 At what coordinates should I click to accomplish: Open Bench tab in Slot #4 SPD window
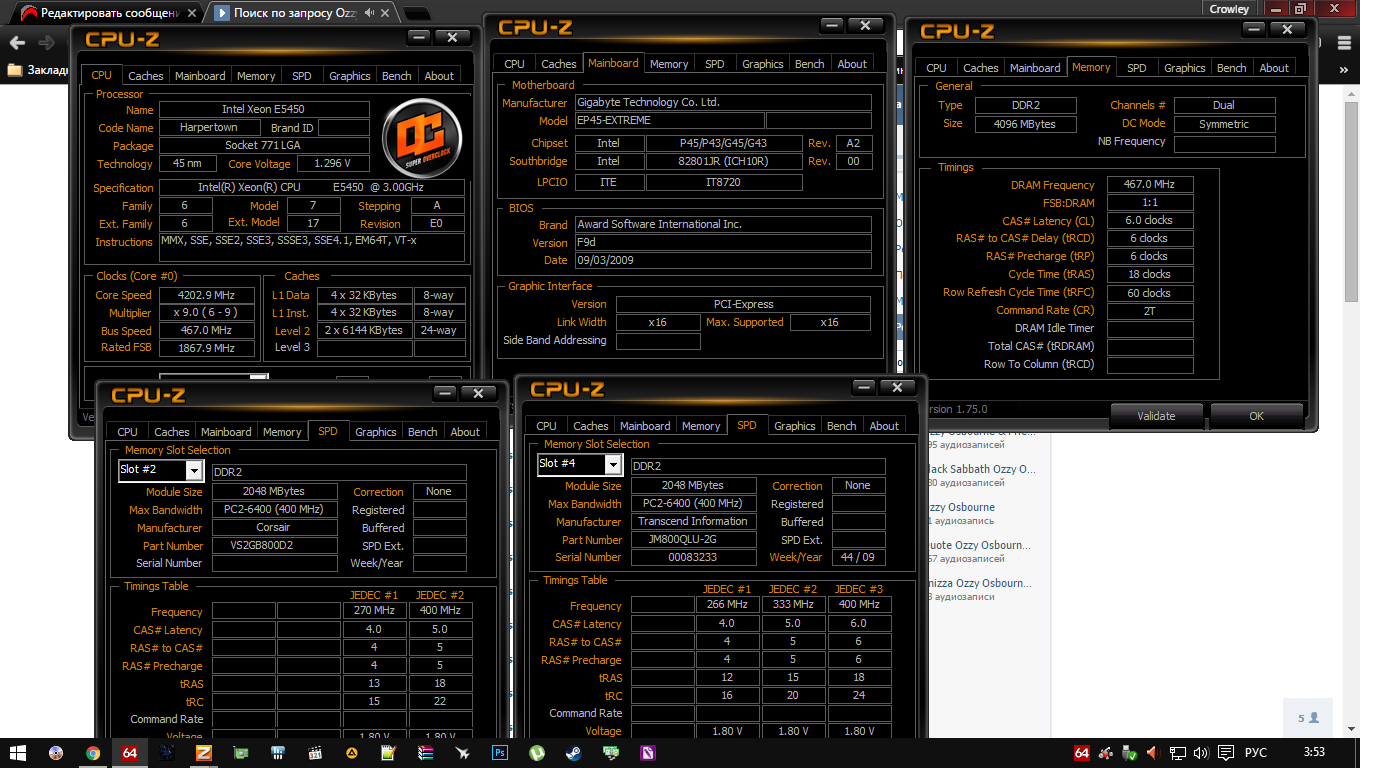point(842,426)
